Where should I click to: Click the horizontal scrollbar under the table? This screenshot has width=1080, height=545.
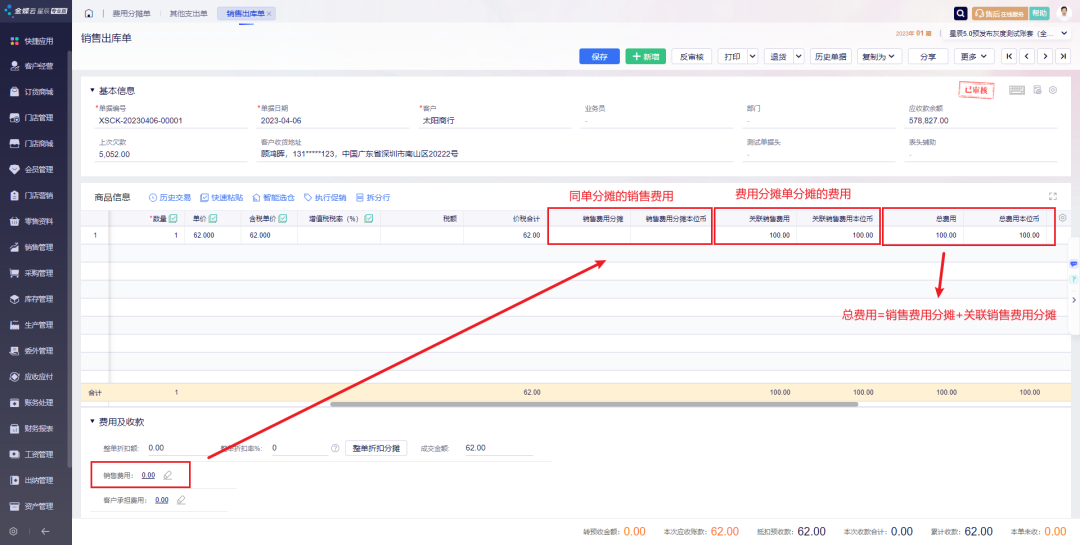click(x=580, y=405)
